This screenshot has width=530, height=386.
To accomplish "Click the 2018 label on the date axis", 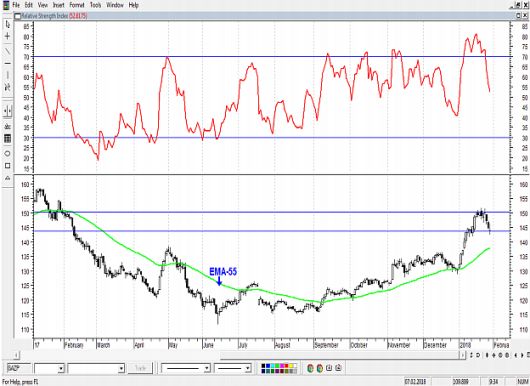I will coord(465,345).
